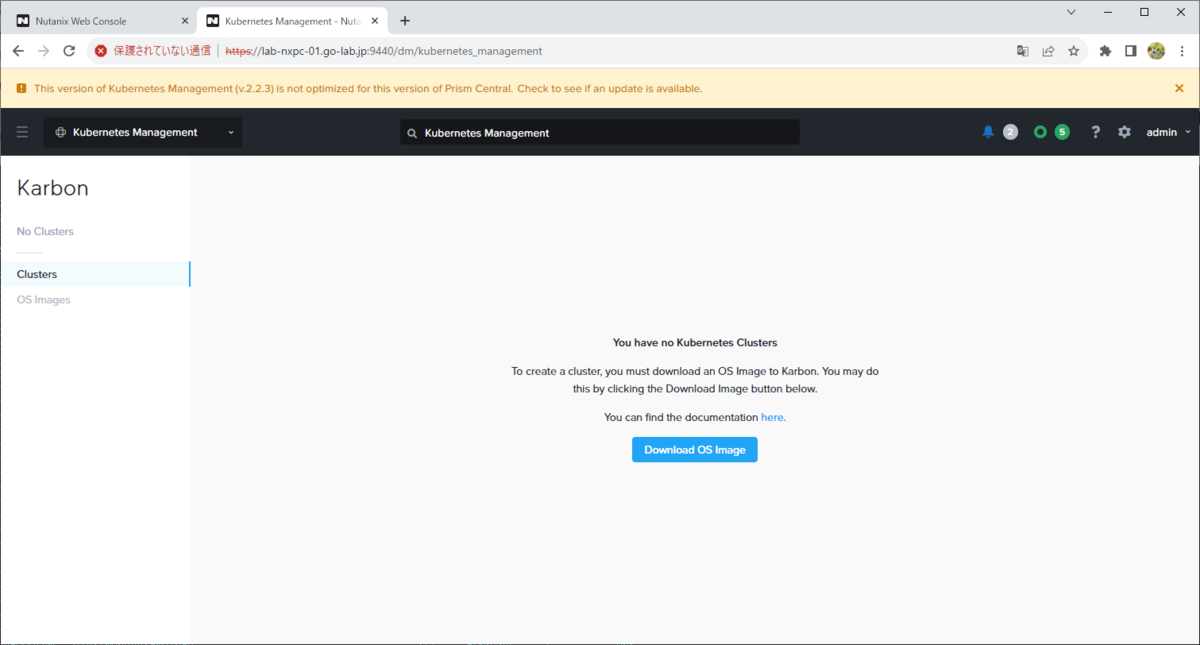
Task: Open the help question mark icon
Action: pos(1096,132)
